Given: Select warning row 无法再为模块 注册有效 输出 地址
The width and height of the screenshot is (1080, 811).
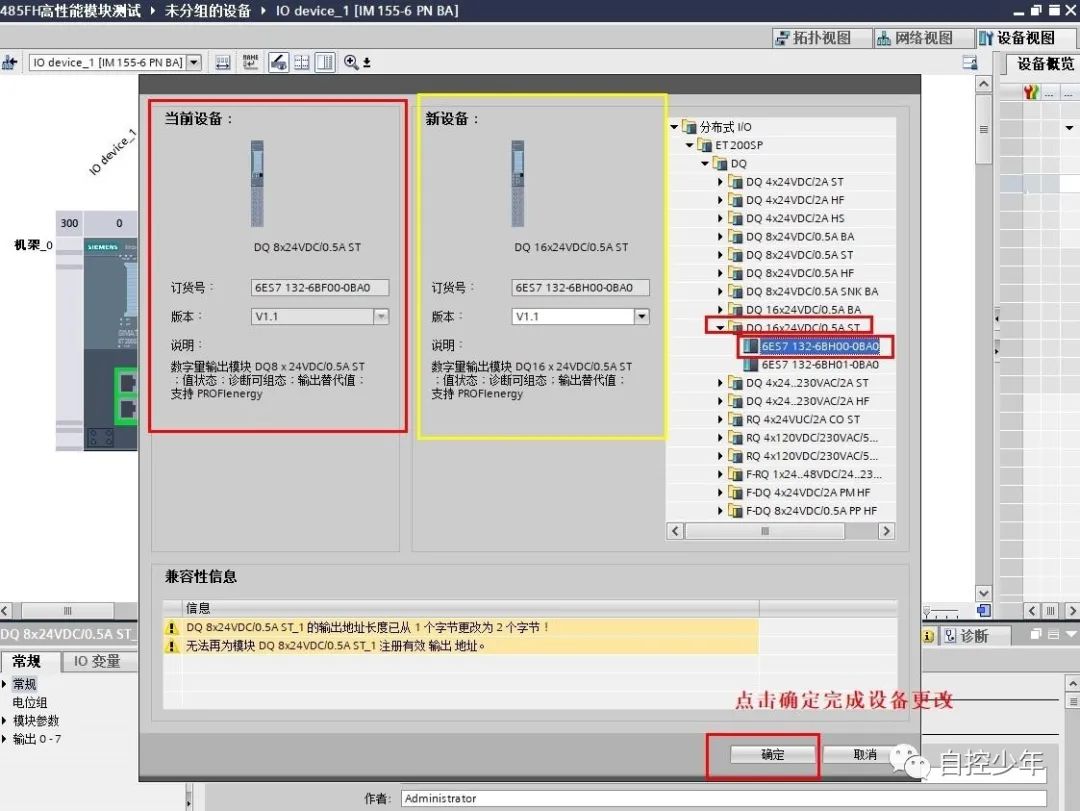Looking at the screenshot, I should coord(461,646).
